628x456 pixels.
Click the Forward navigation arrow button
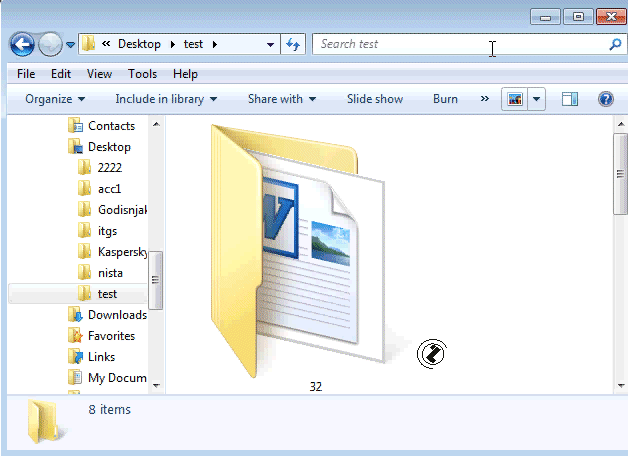click(x=50, y=44)
